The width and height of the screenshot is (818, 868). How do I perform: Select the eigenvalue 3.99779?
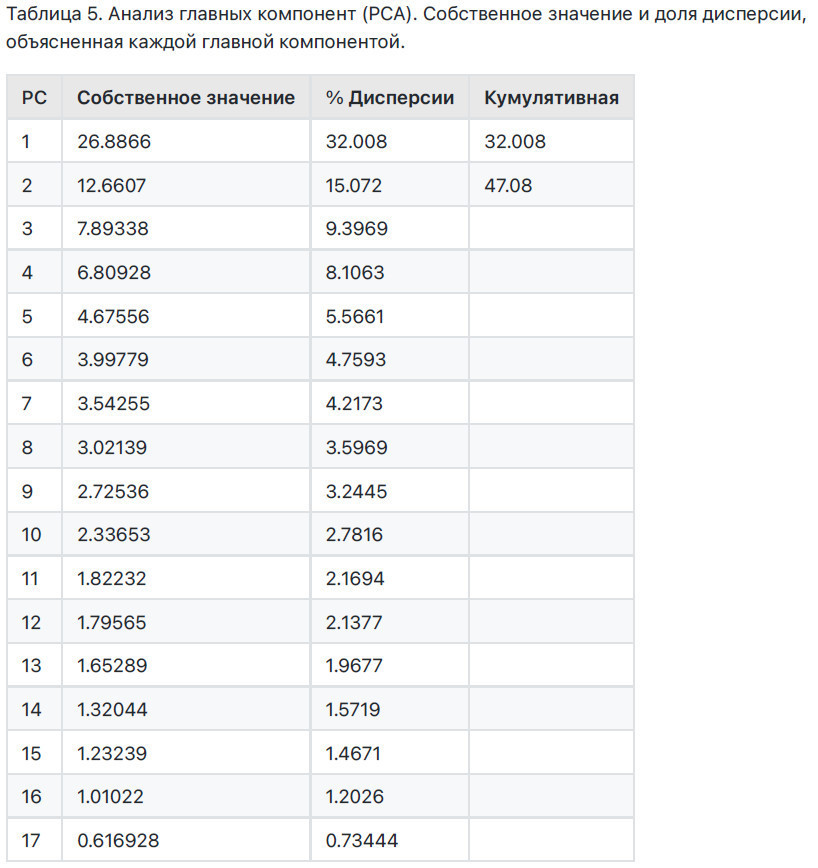point(113,360)
